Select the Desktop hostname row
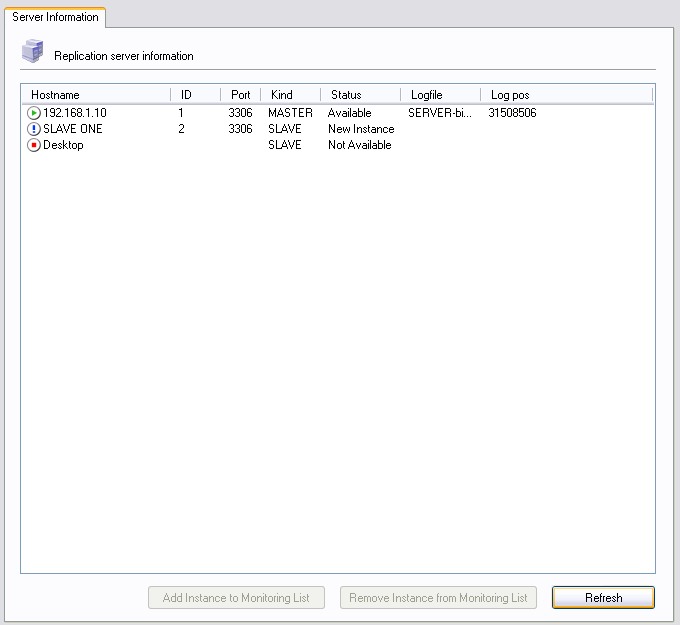The height and width of the screenshot is (625, 680). tap(64, 145)
